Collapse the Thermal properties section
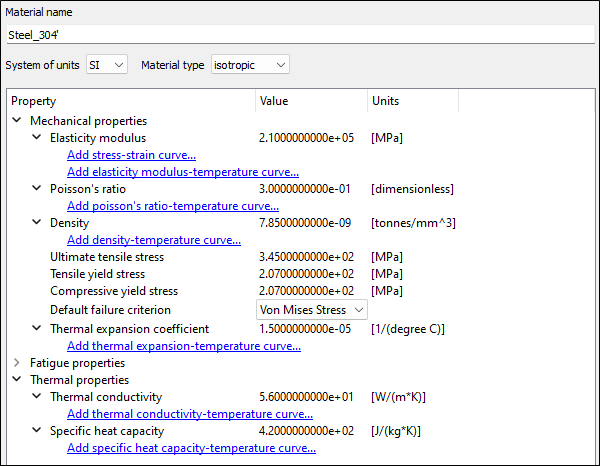Screen dimensions: 600x466 click(17, 380)
